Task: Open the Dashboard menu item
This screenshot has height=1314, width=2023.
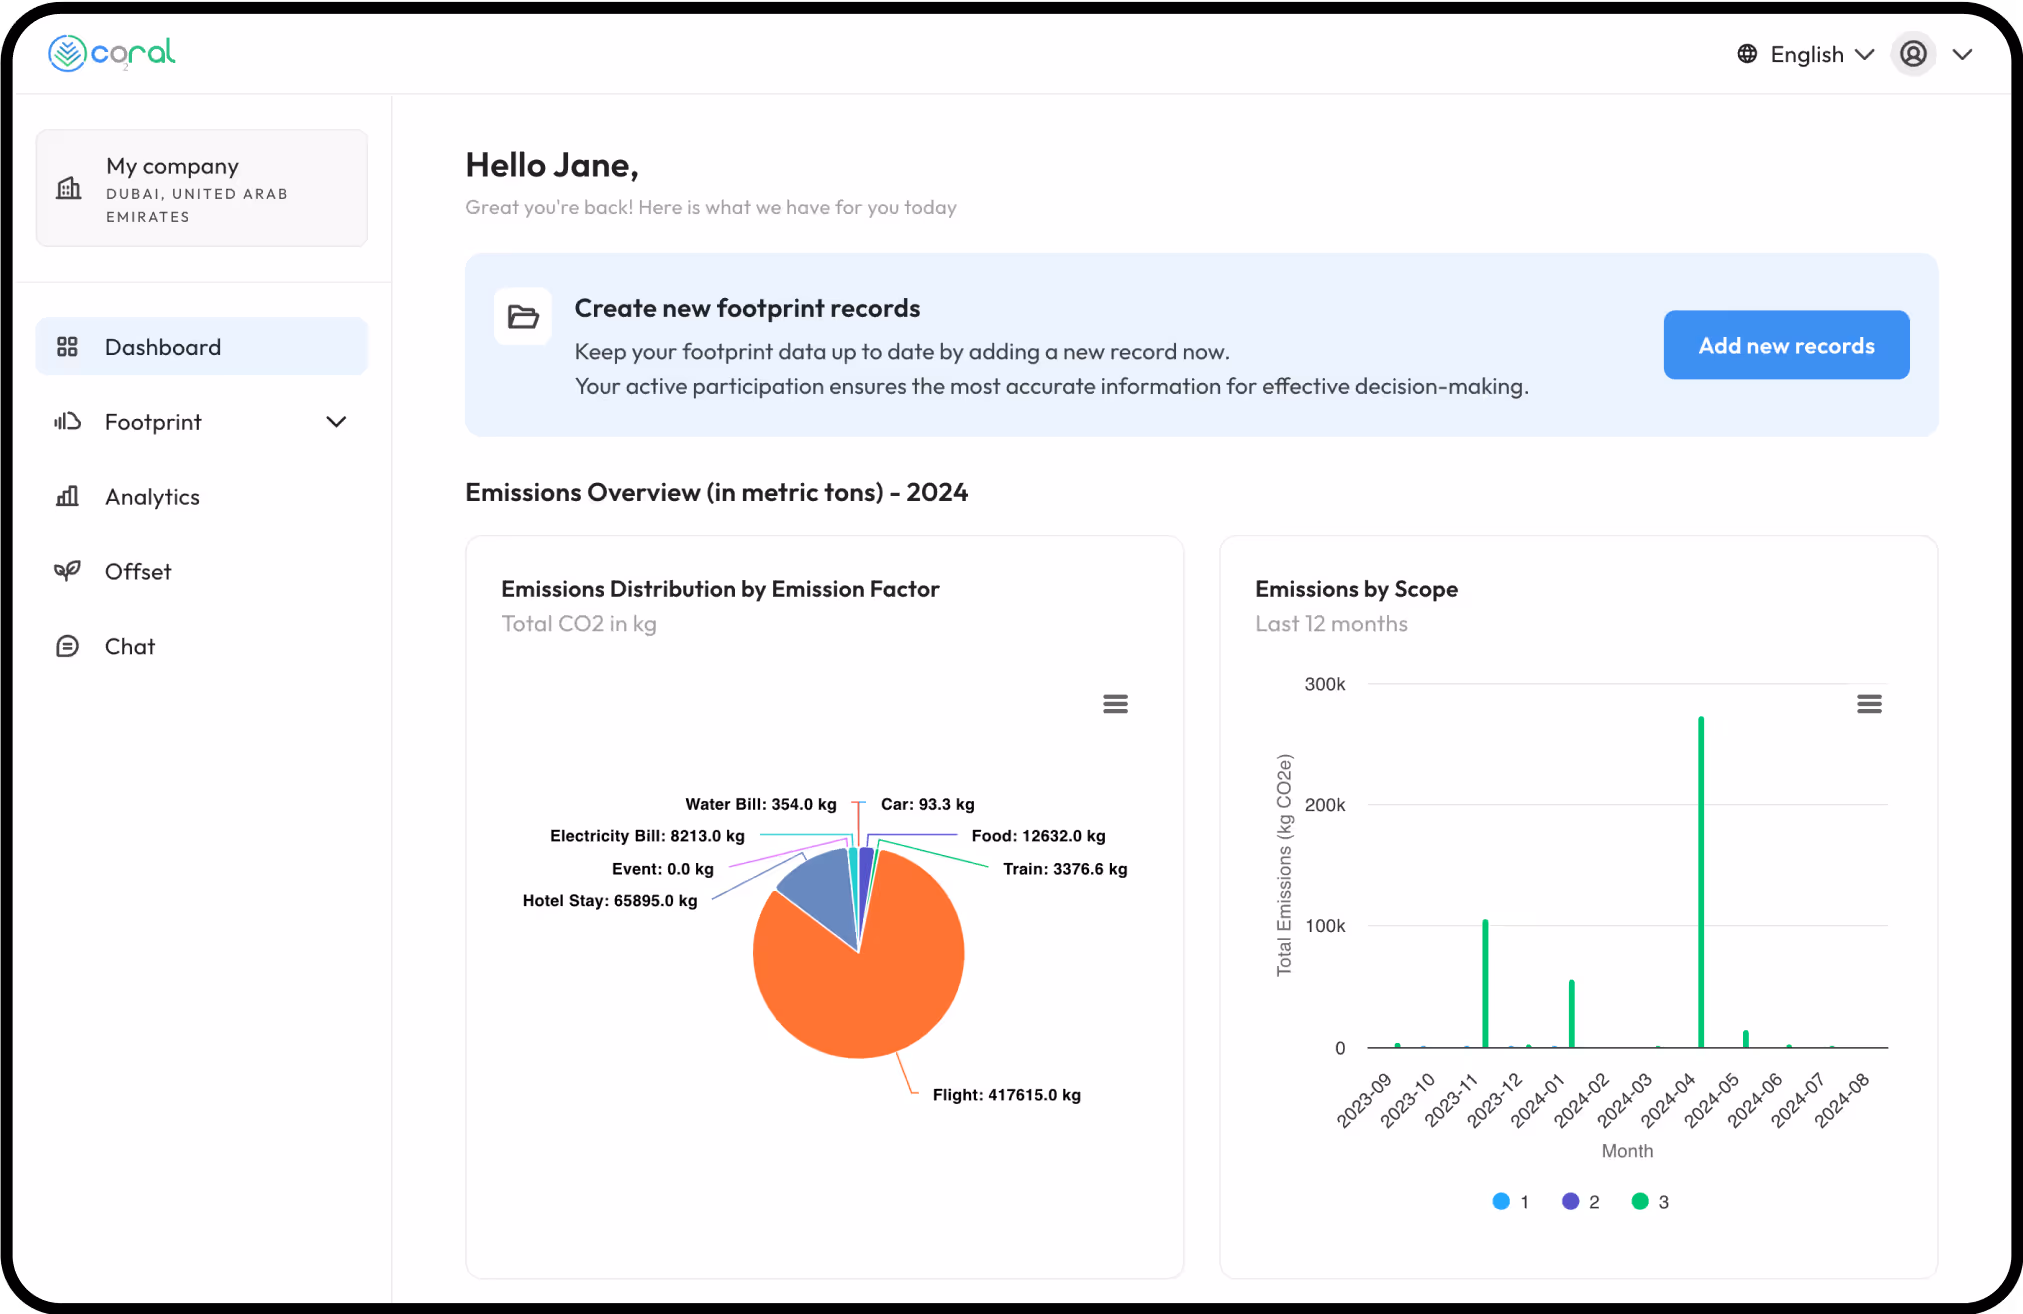Action: [202, 347]
